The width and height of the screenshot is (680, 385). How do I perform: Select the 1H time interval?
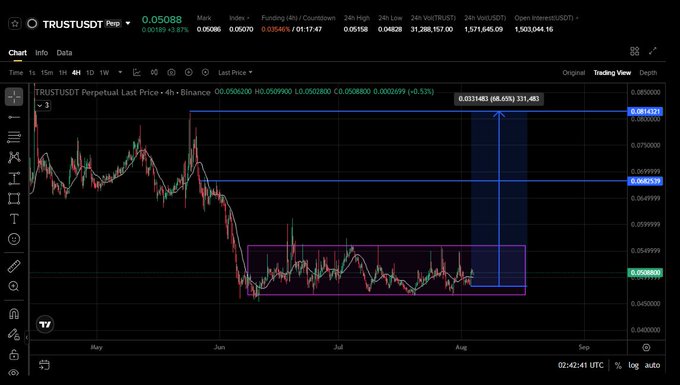(x=63, y=72)
